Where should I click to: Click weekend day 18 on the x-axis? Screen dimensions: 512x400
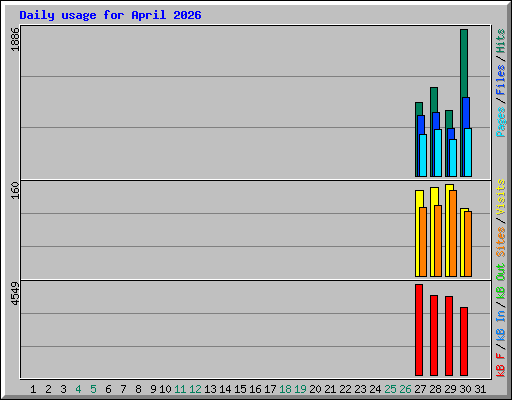[285, 389]
